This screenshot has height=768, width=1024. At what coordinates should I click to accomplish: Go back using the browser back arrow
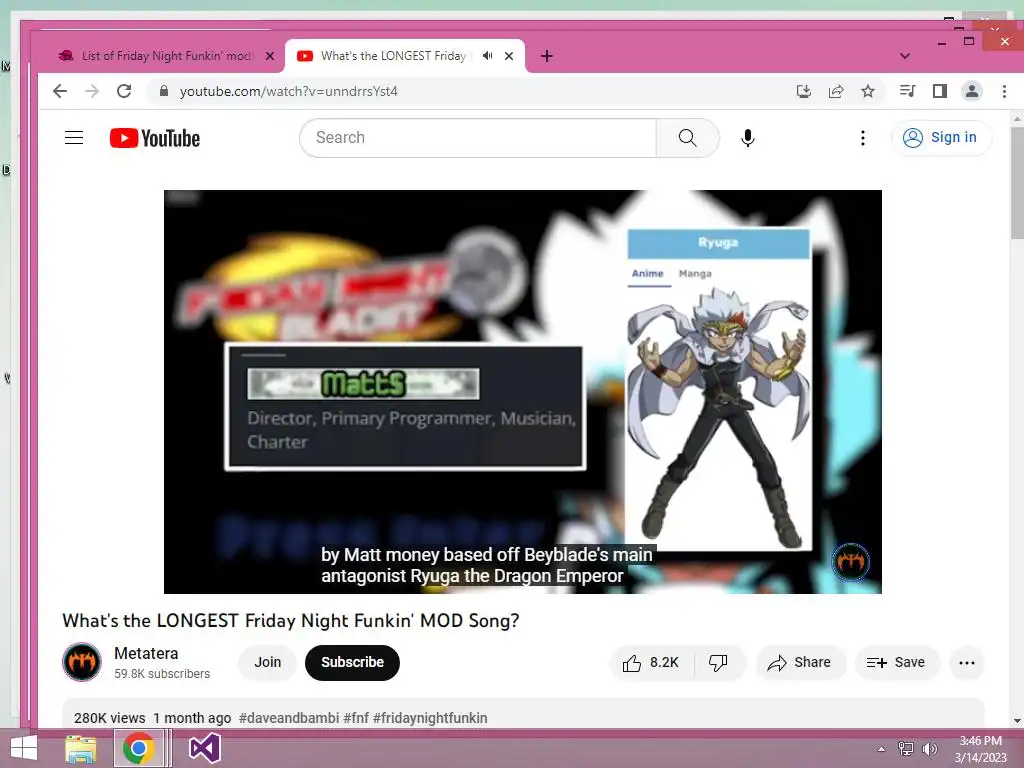pyautogui.click(x=60, y=91)
